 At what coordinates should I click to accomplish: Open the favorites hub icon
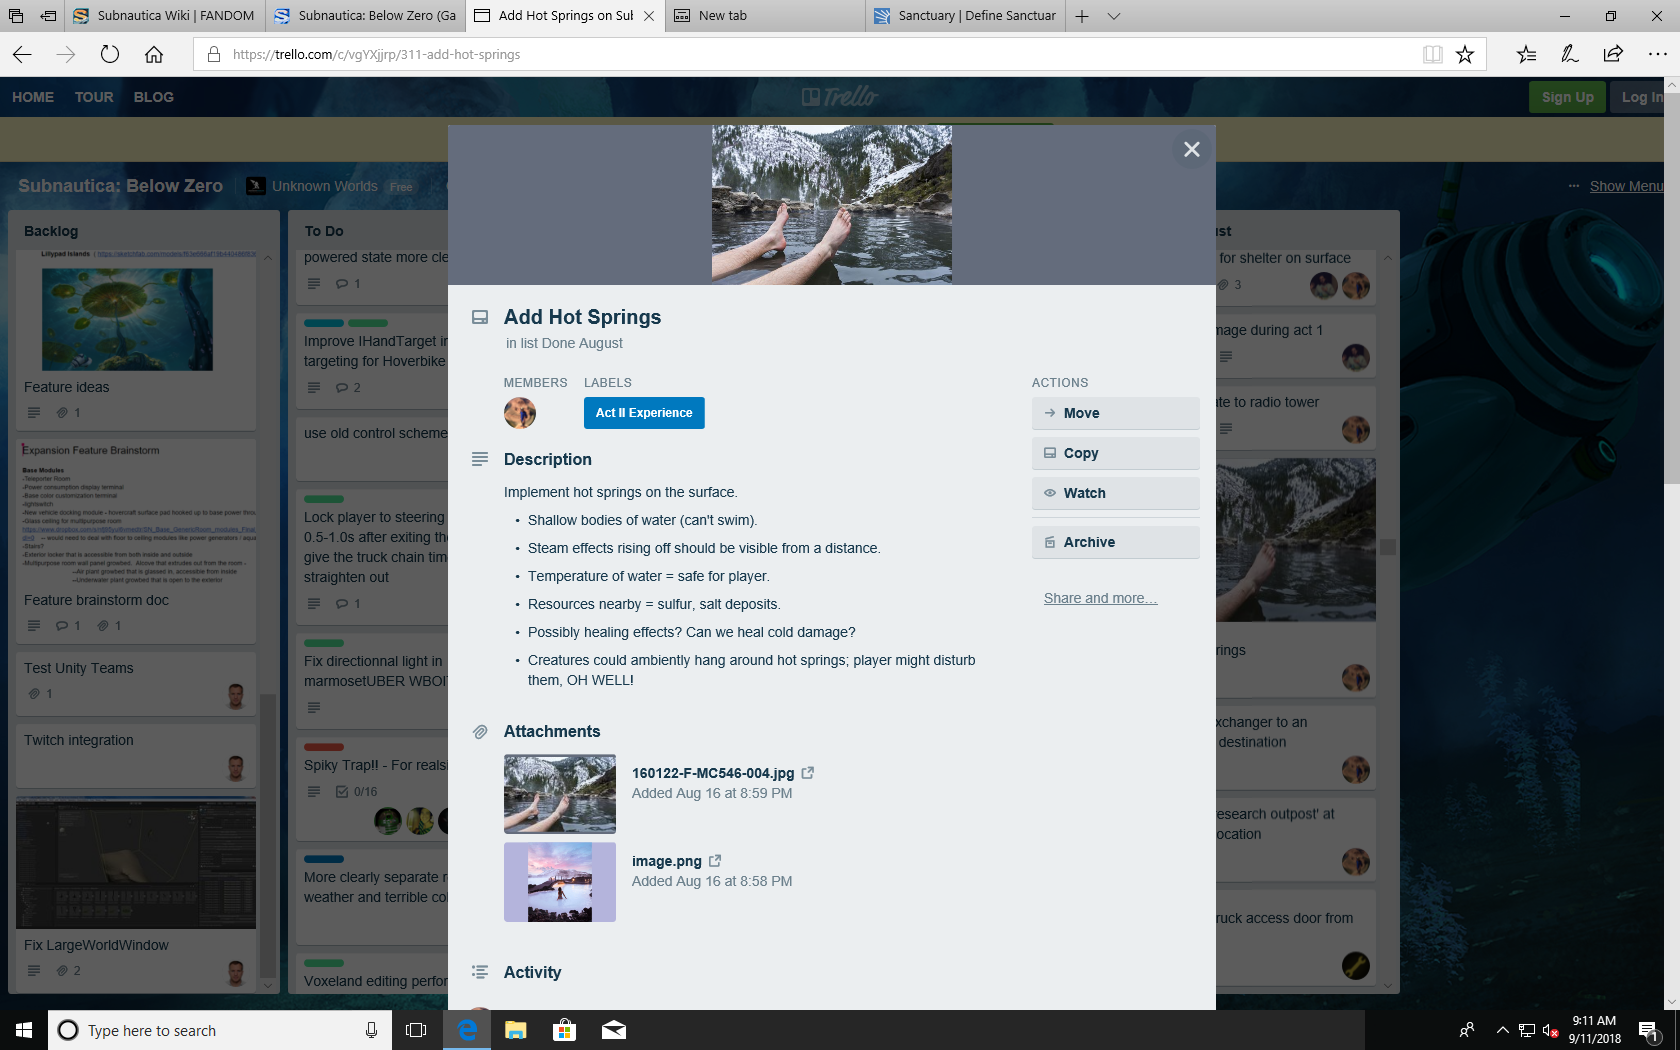1526,55
